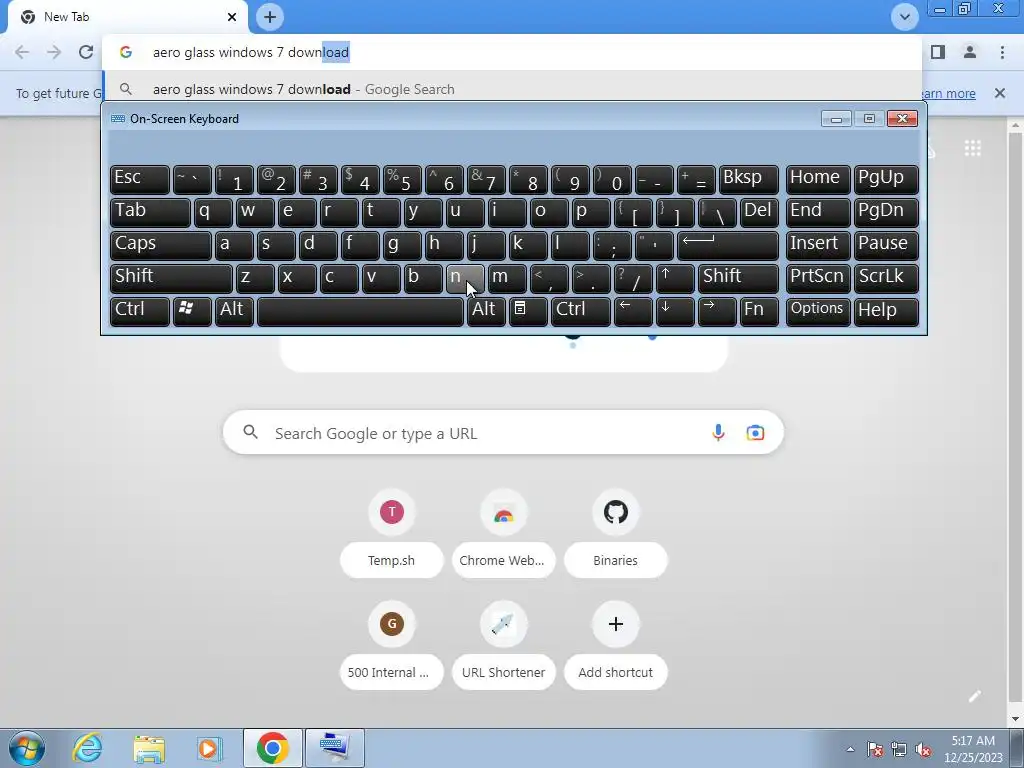The image size is (1024, 768).
Task: Click the spacebar on On-Screen Keyboard
Action: pos(360,311)
